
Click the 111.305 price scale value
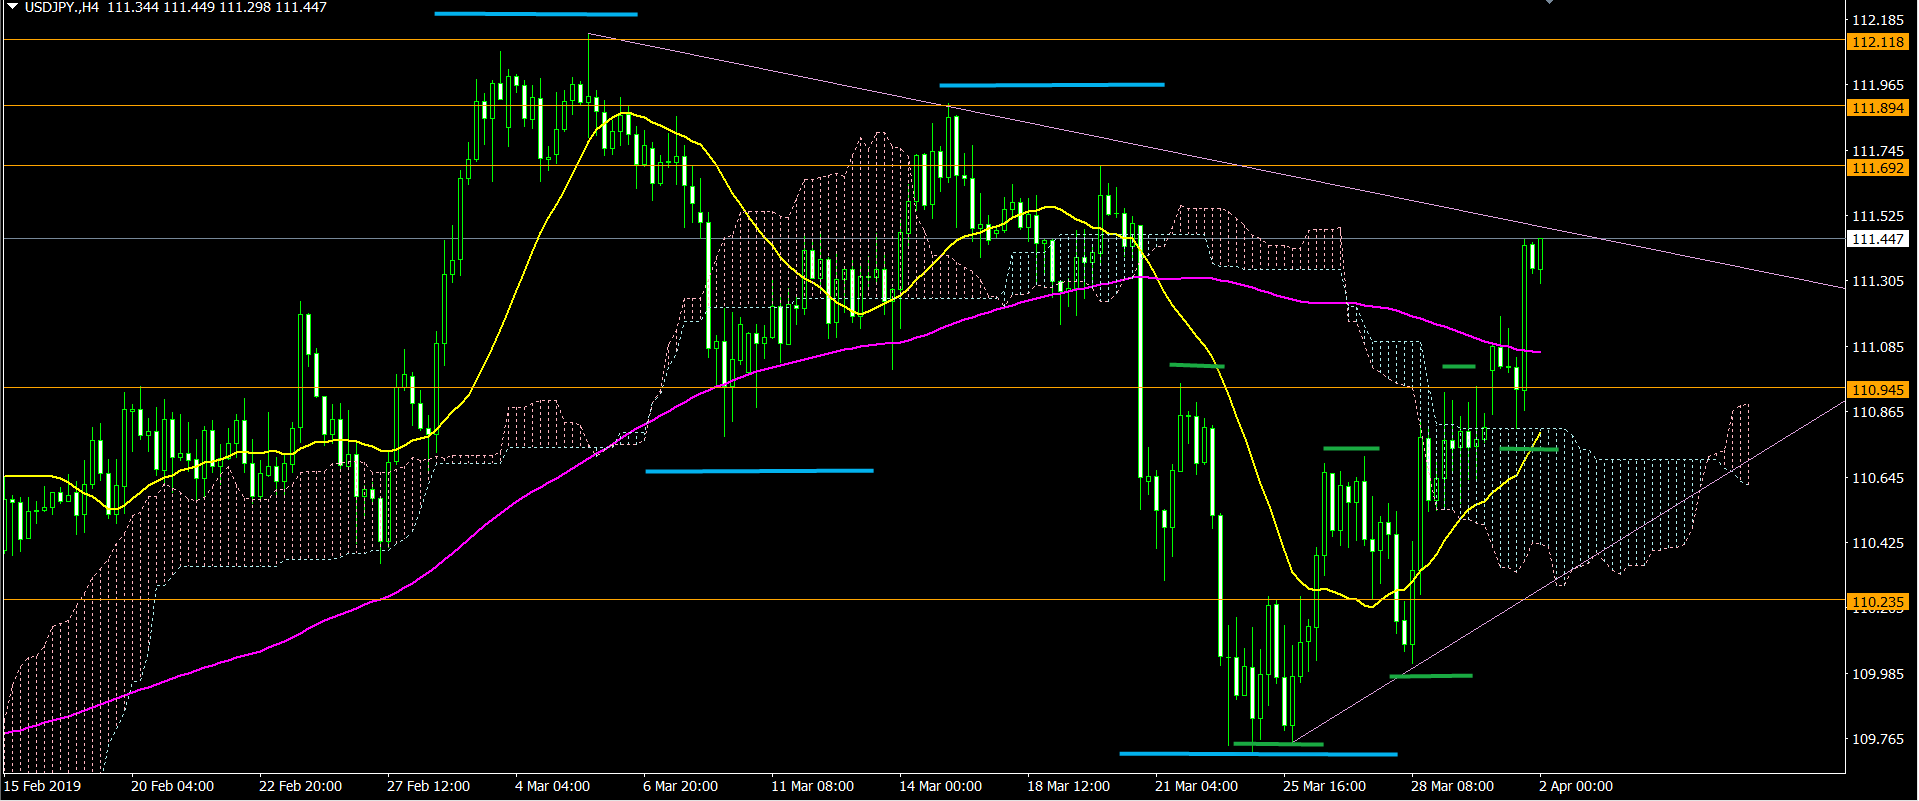click(x=1878, y=281)
